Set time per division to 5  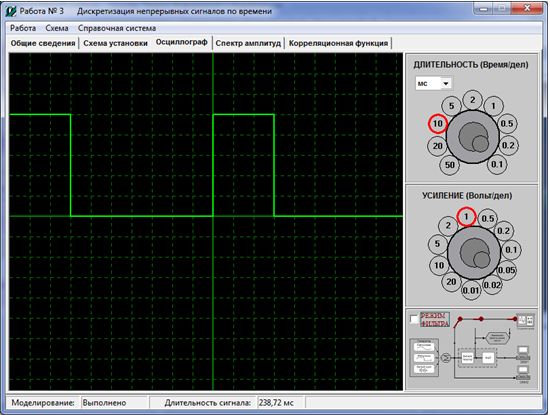[x=451, y=106]
